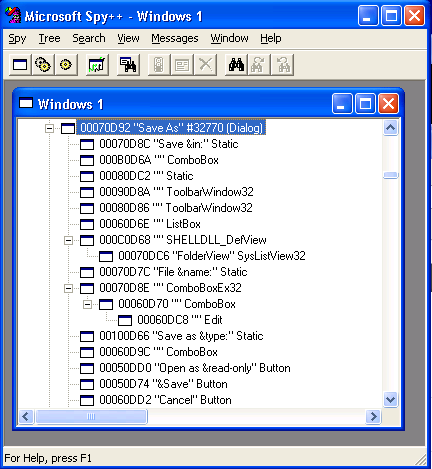
Task: Click the Clear Log X toolbar icon
Action: (205, 64)
